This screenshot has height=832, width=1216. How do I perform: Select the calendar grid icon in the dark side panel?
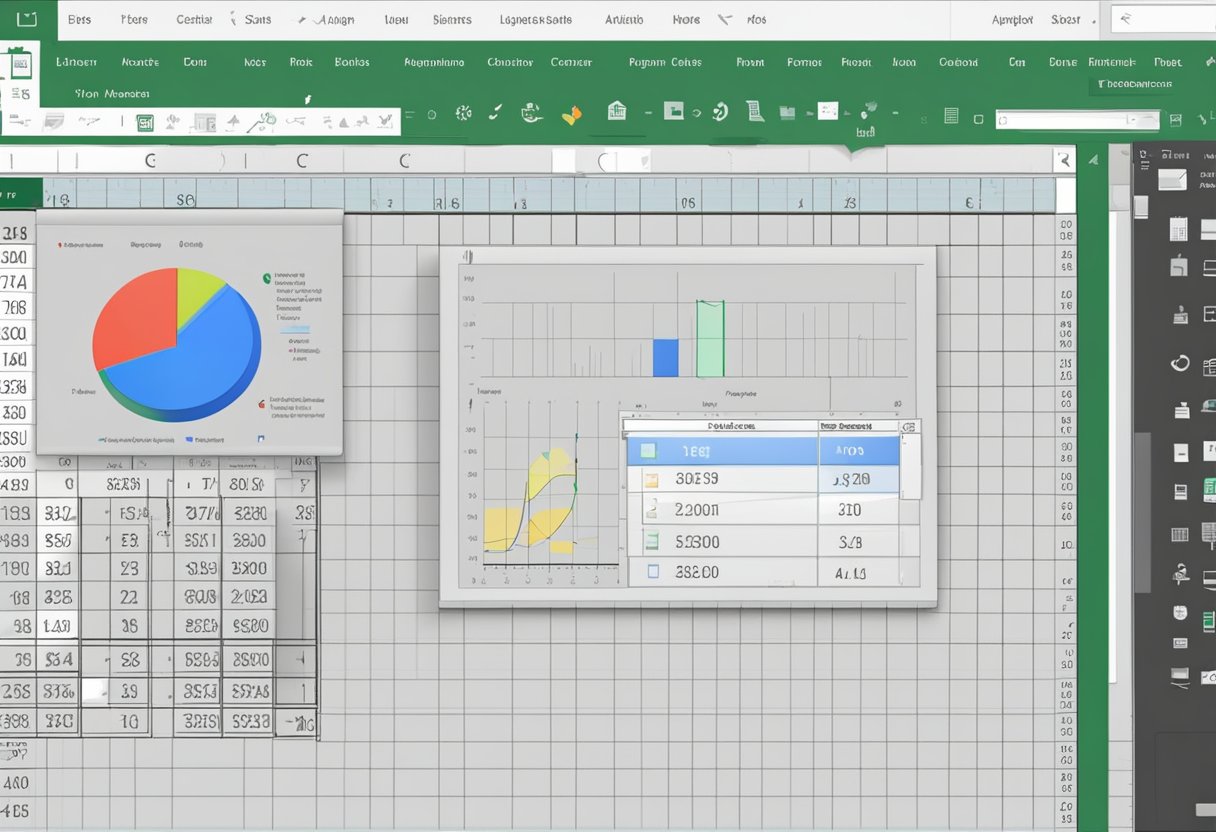[x=1179, y=228]
